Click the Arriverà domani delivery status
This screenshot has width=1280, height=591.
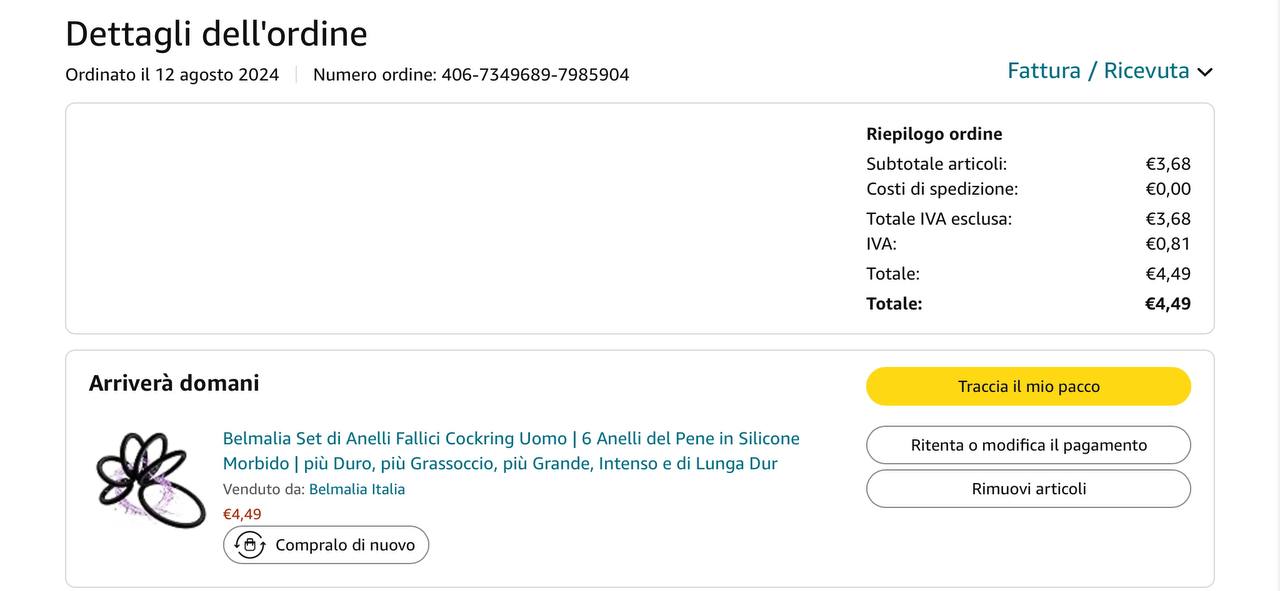pos(174,383)
